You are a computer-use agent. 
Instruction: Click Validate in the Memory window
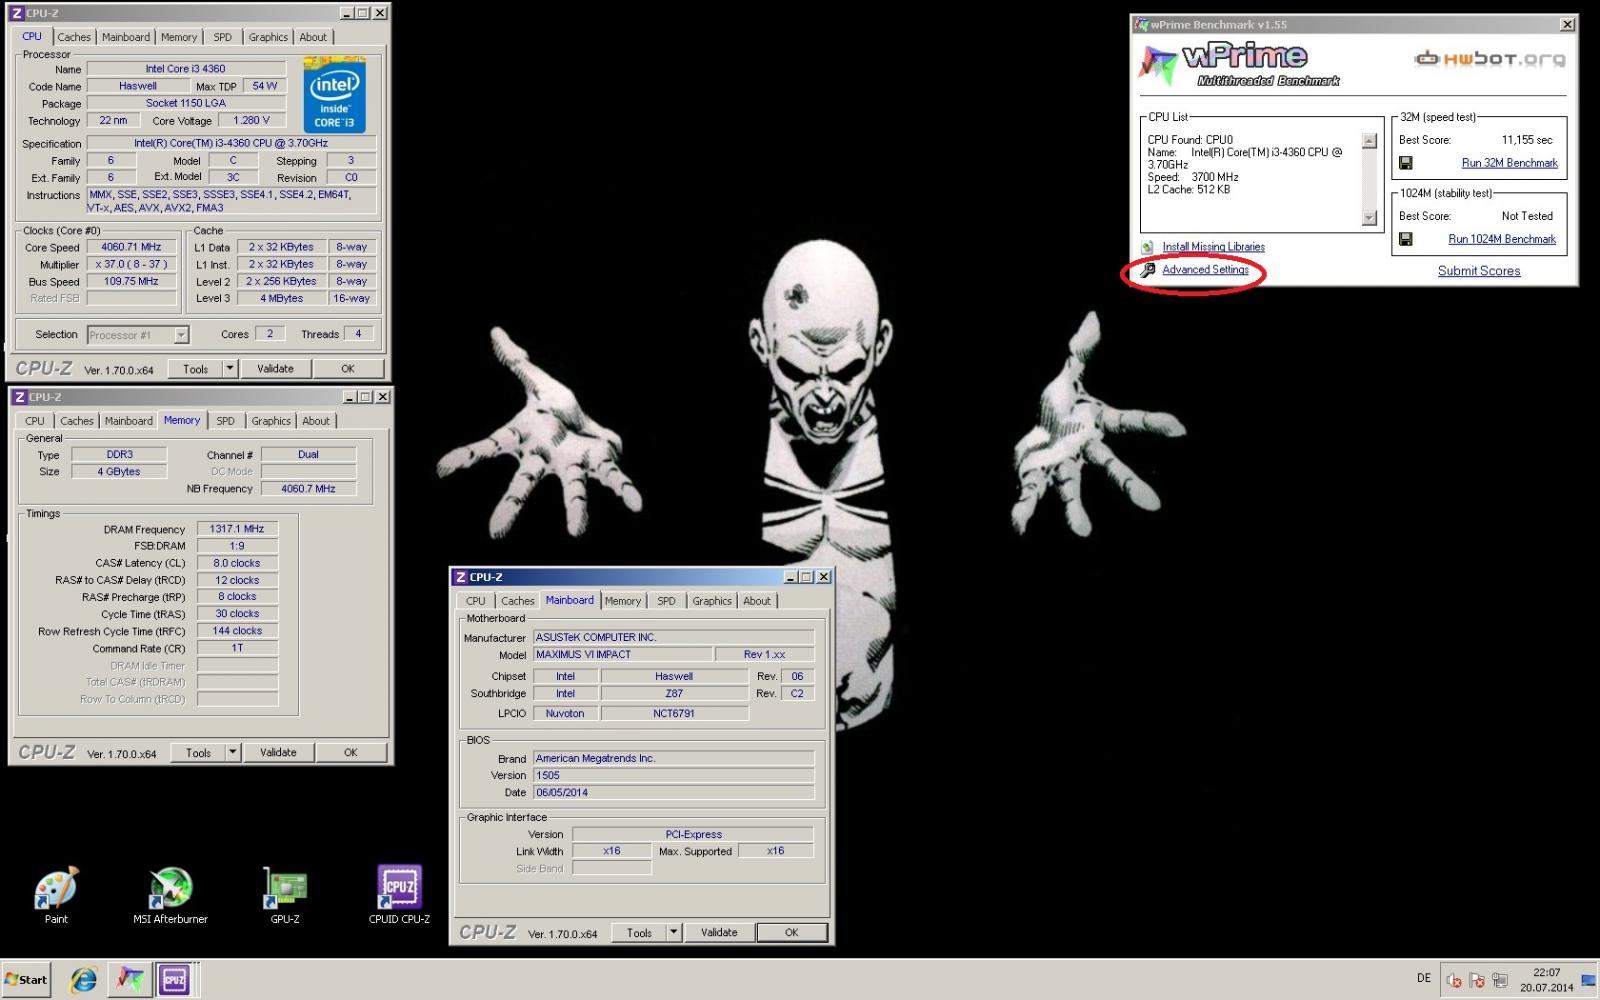click(278, 752)
